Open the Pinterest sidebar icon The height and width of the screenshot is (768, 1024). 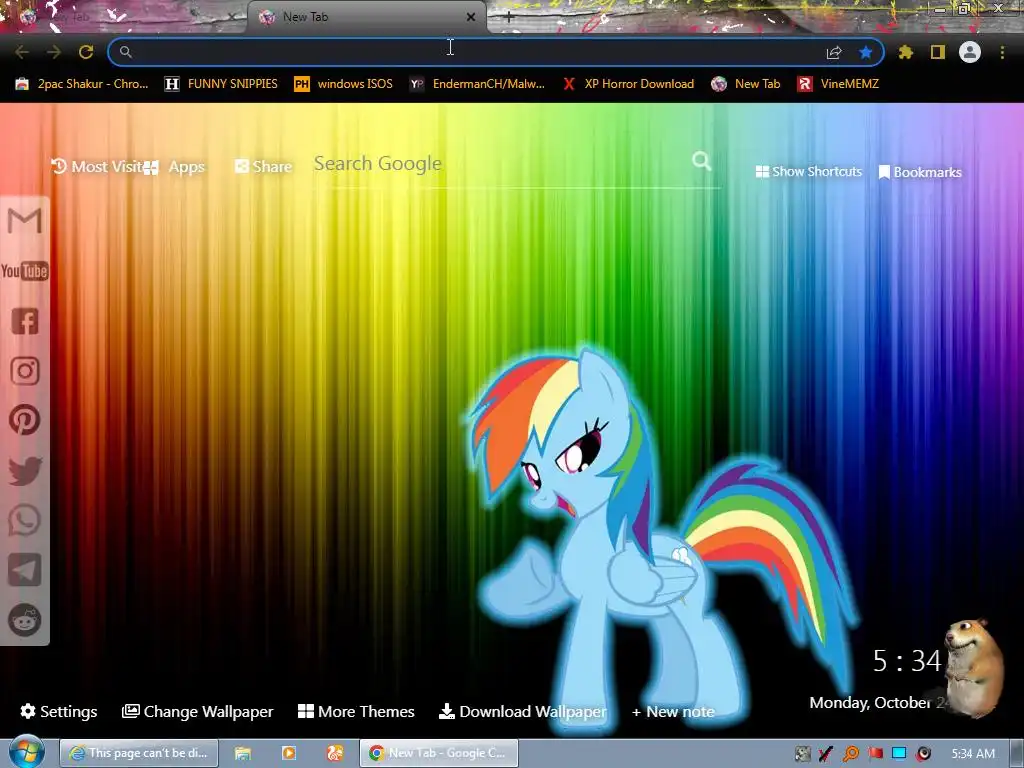tap(25, 420)
